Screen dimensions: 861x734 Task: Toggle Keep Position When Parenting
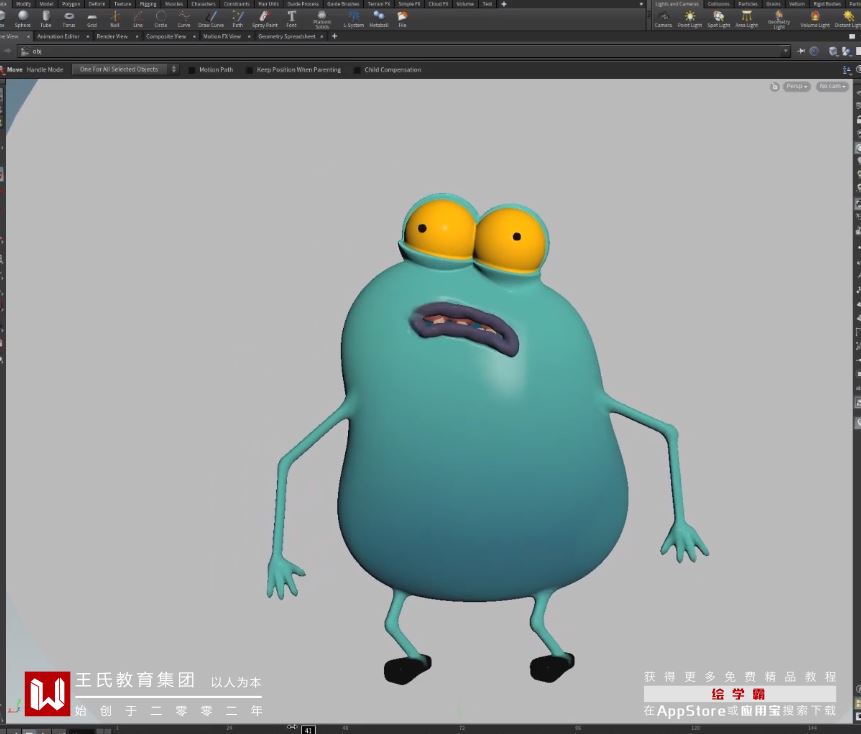[250, 70]
